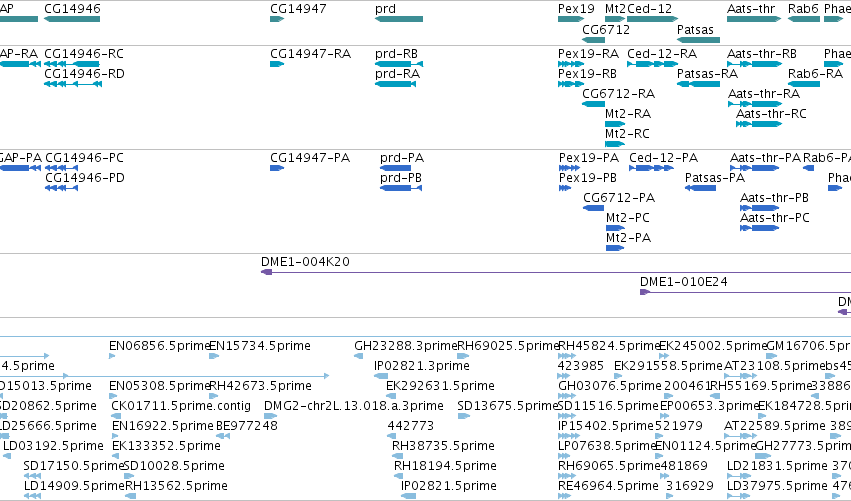851x501 pixels.
Task: Click the CG6712 gene glyph
Action: point(593,40)
